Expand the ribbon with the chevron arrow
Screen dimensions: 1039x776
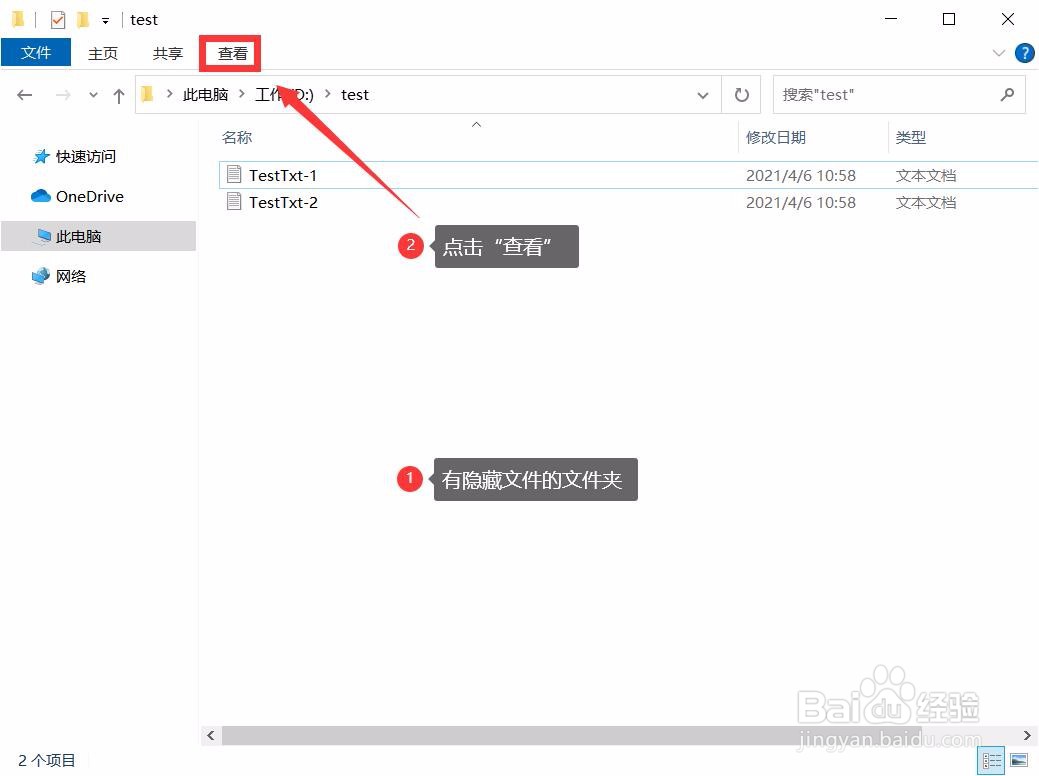point(998,53)
